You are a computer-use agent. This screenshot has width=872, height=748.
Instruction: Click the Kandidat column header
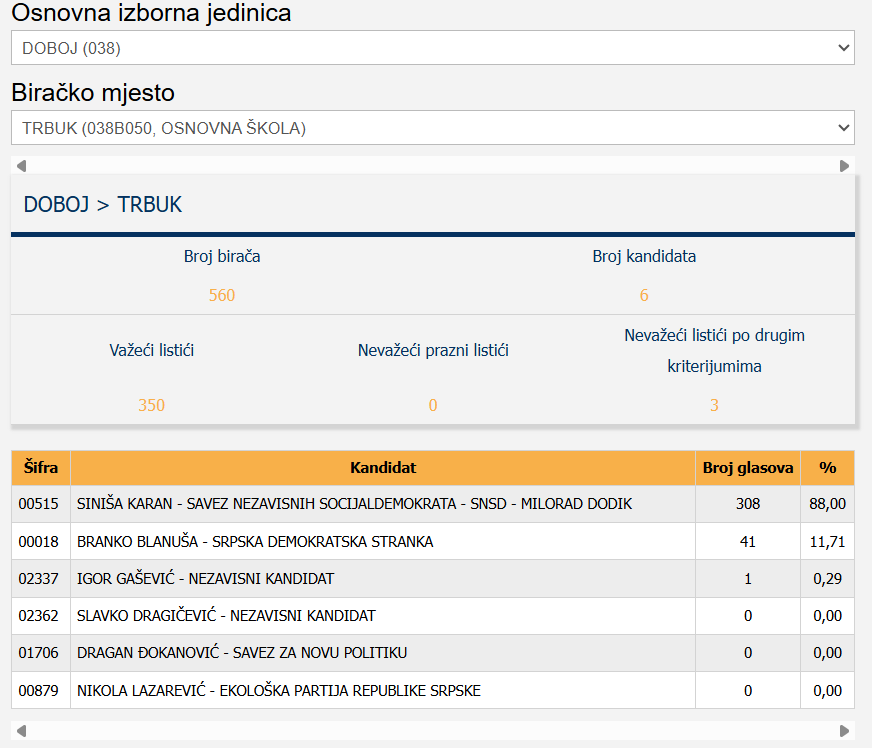coord(383,468)
